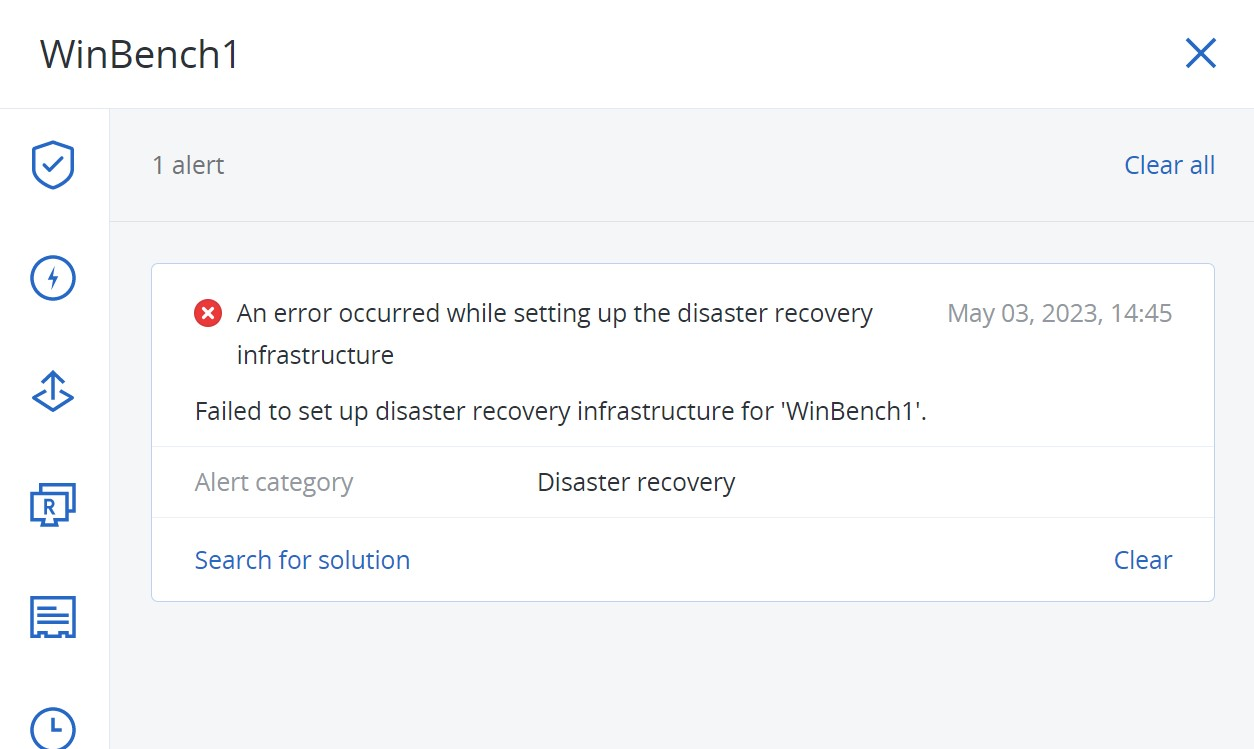
Task: Click the red error icon on the alert
Action: (208, 314)
